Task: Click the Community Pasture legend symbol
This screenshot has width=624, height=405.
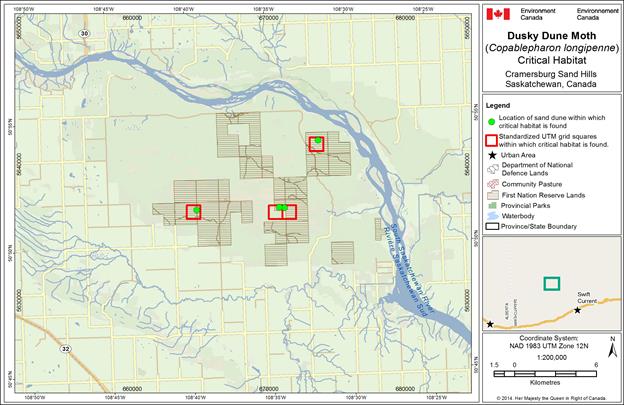Action: click(491, 184)
